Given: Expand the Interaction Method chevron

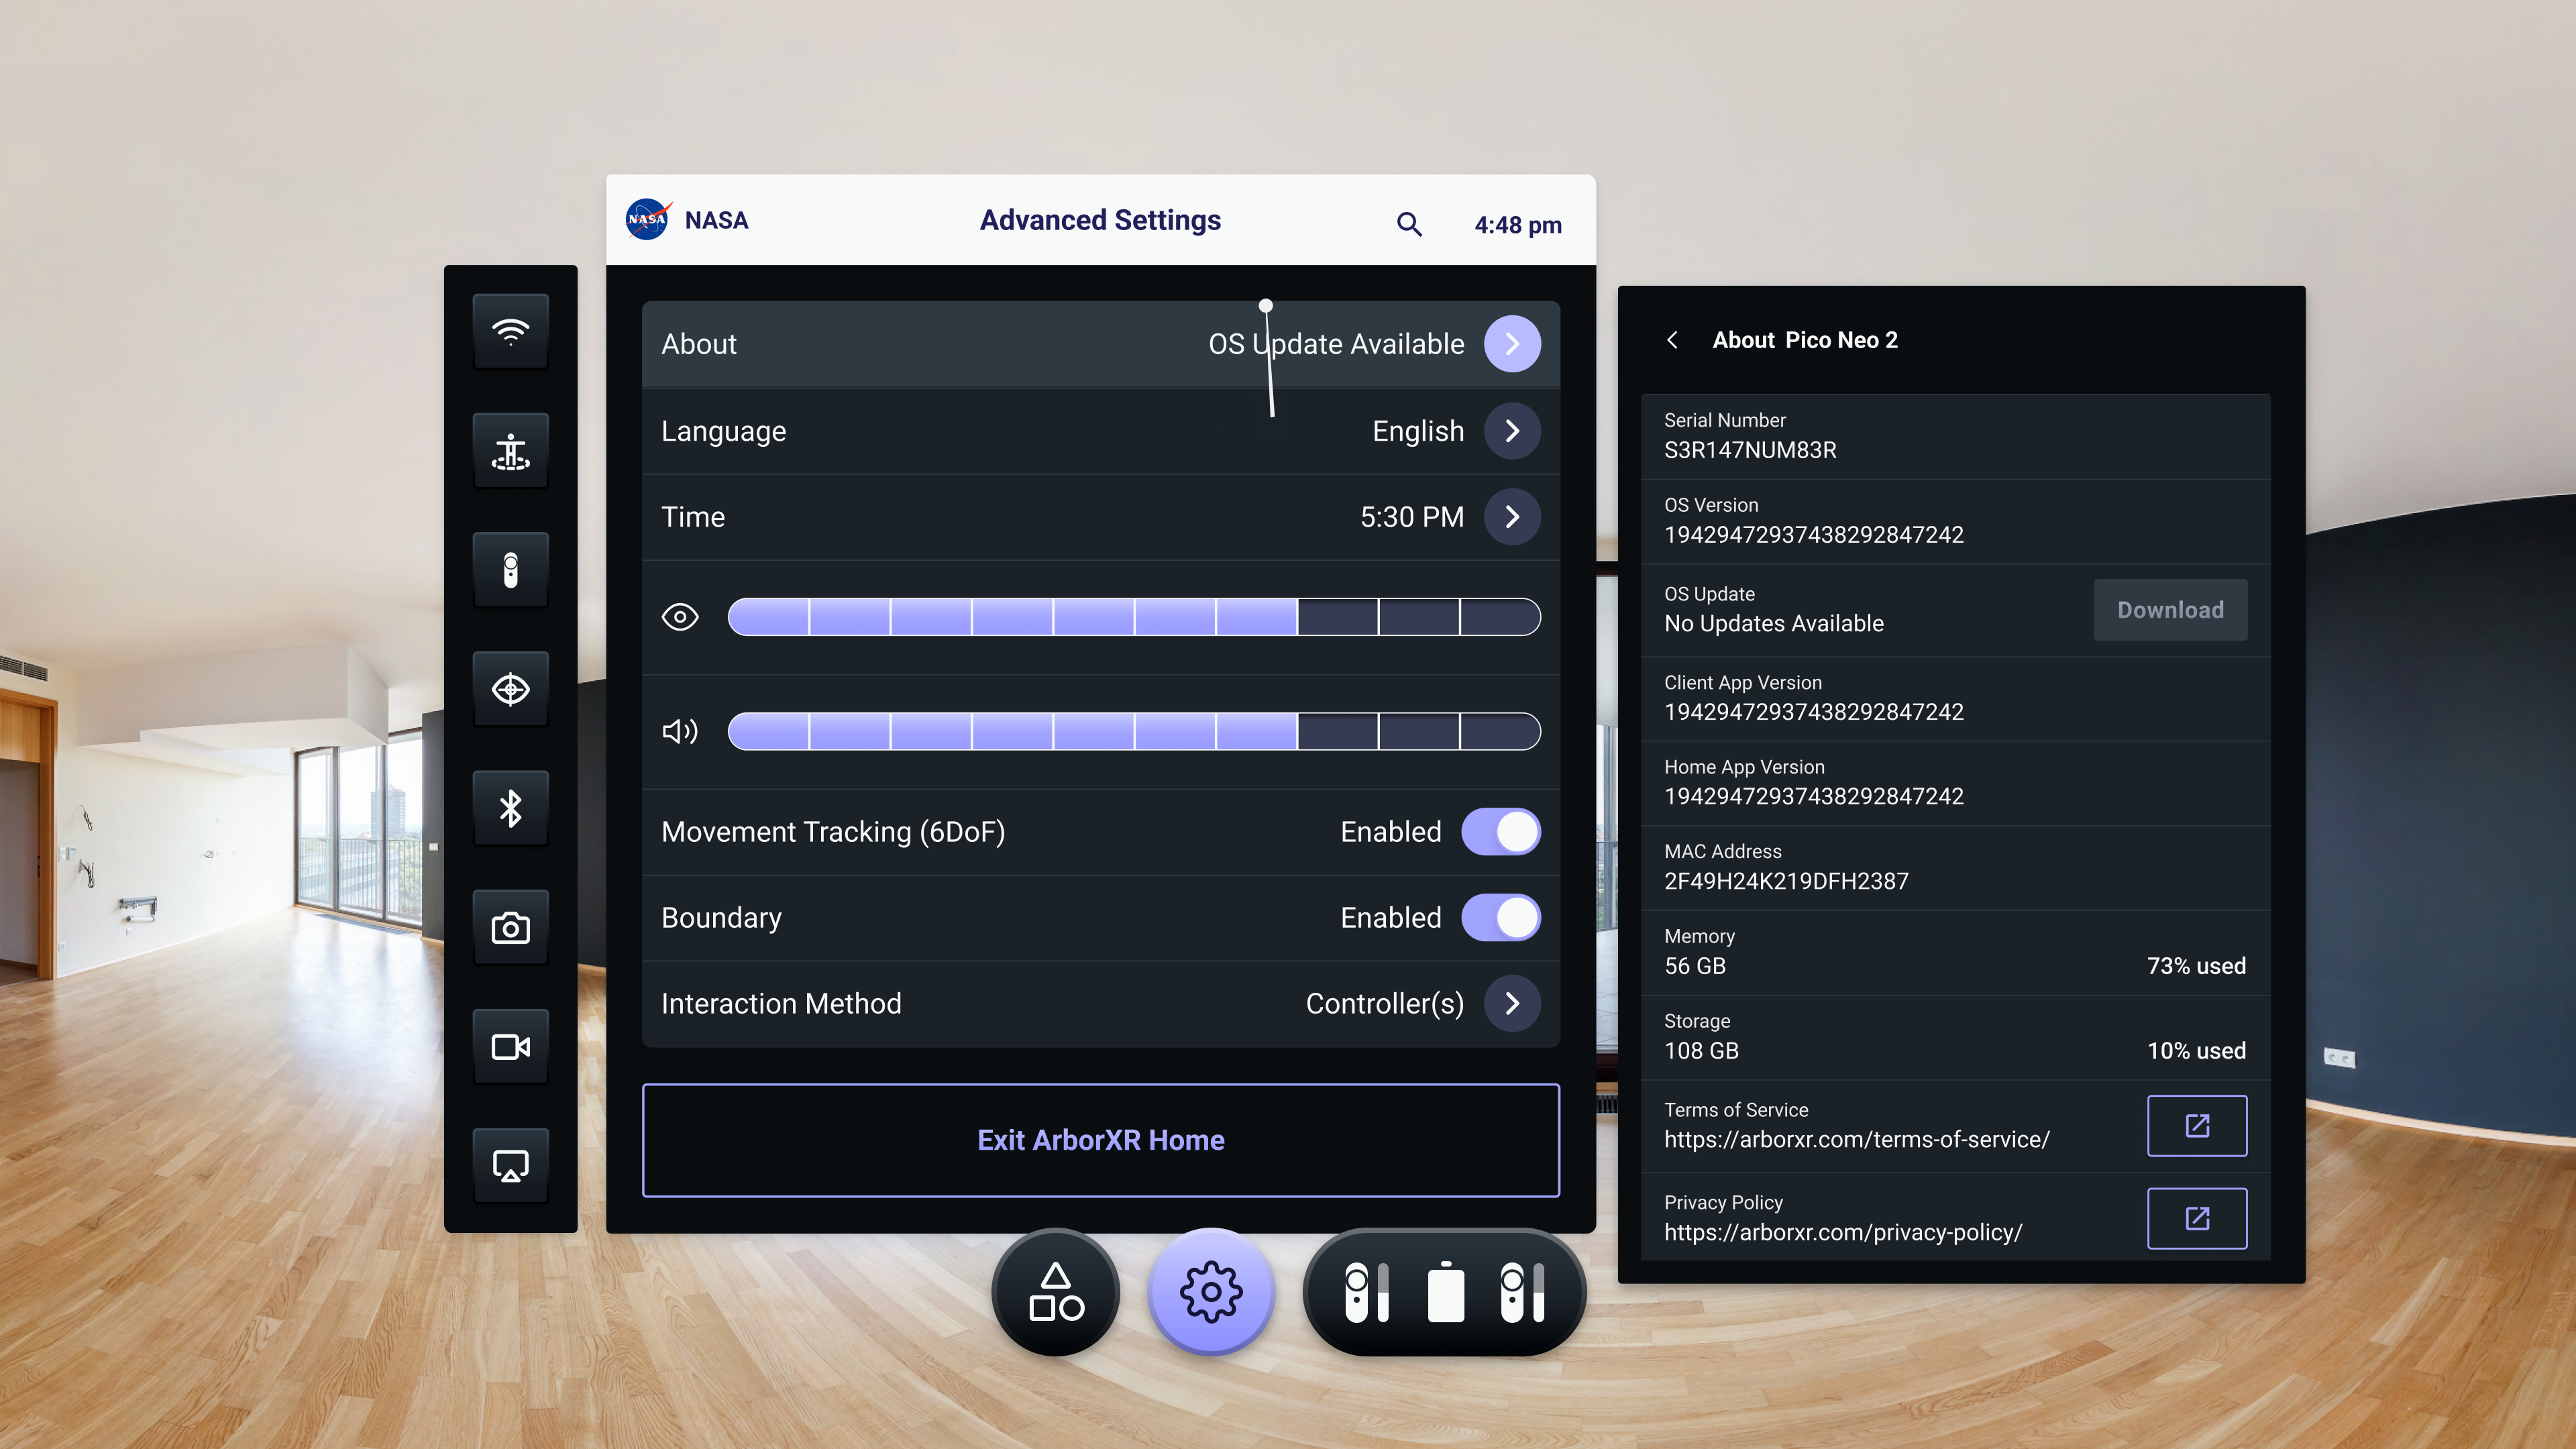Looking at the screenshot, I should click(x=1512, y=1003).
